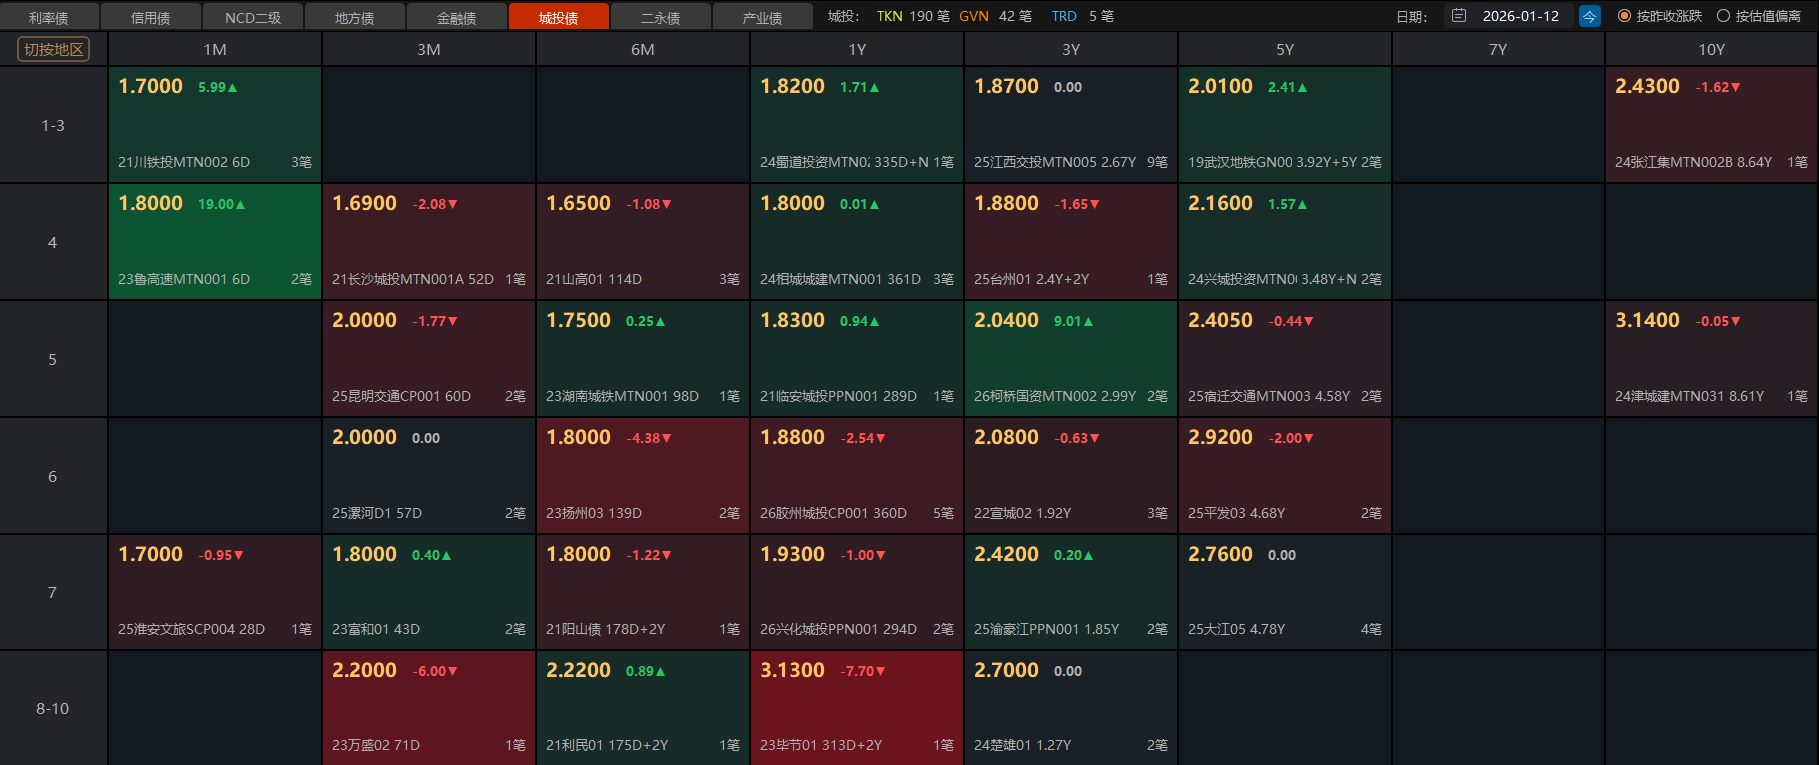Click the TKN 190 笔 count
The width and height of the screenshot is (1819, 765).
[913, 16]
